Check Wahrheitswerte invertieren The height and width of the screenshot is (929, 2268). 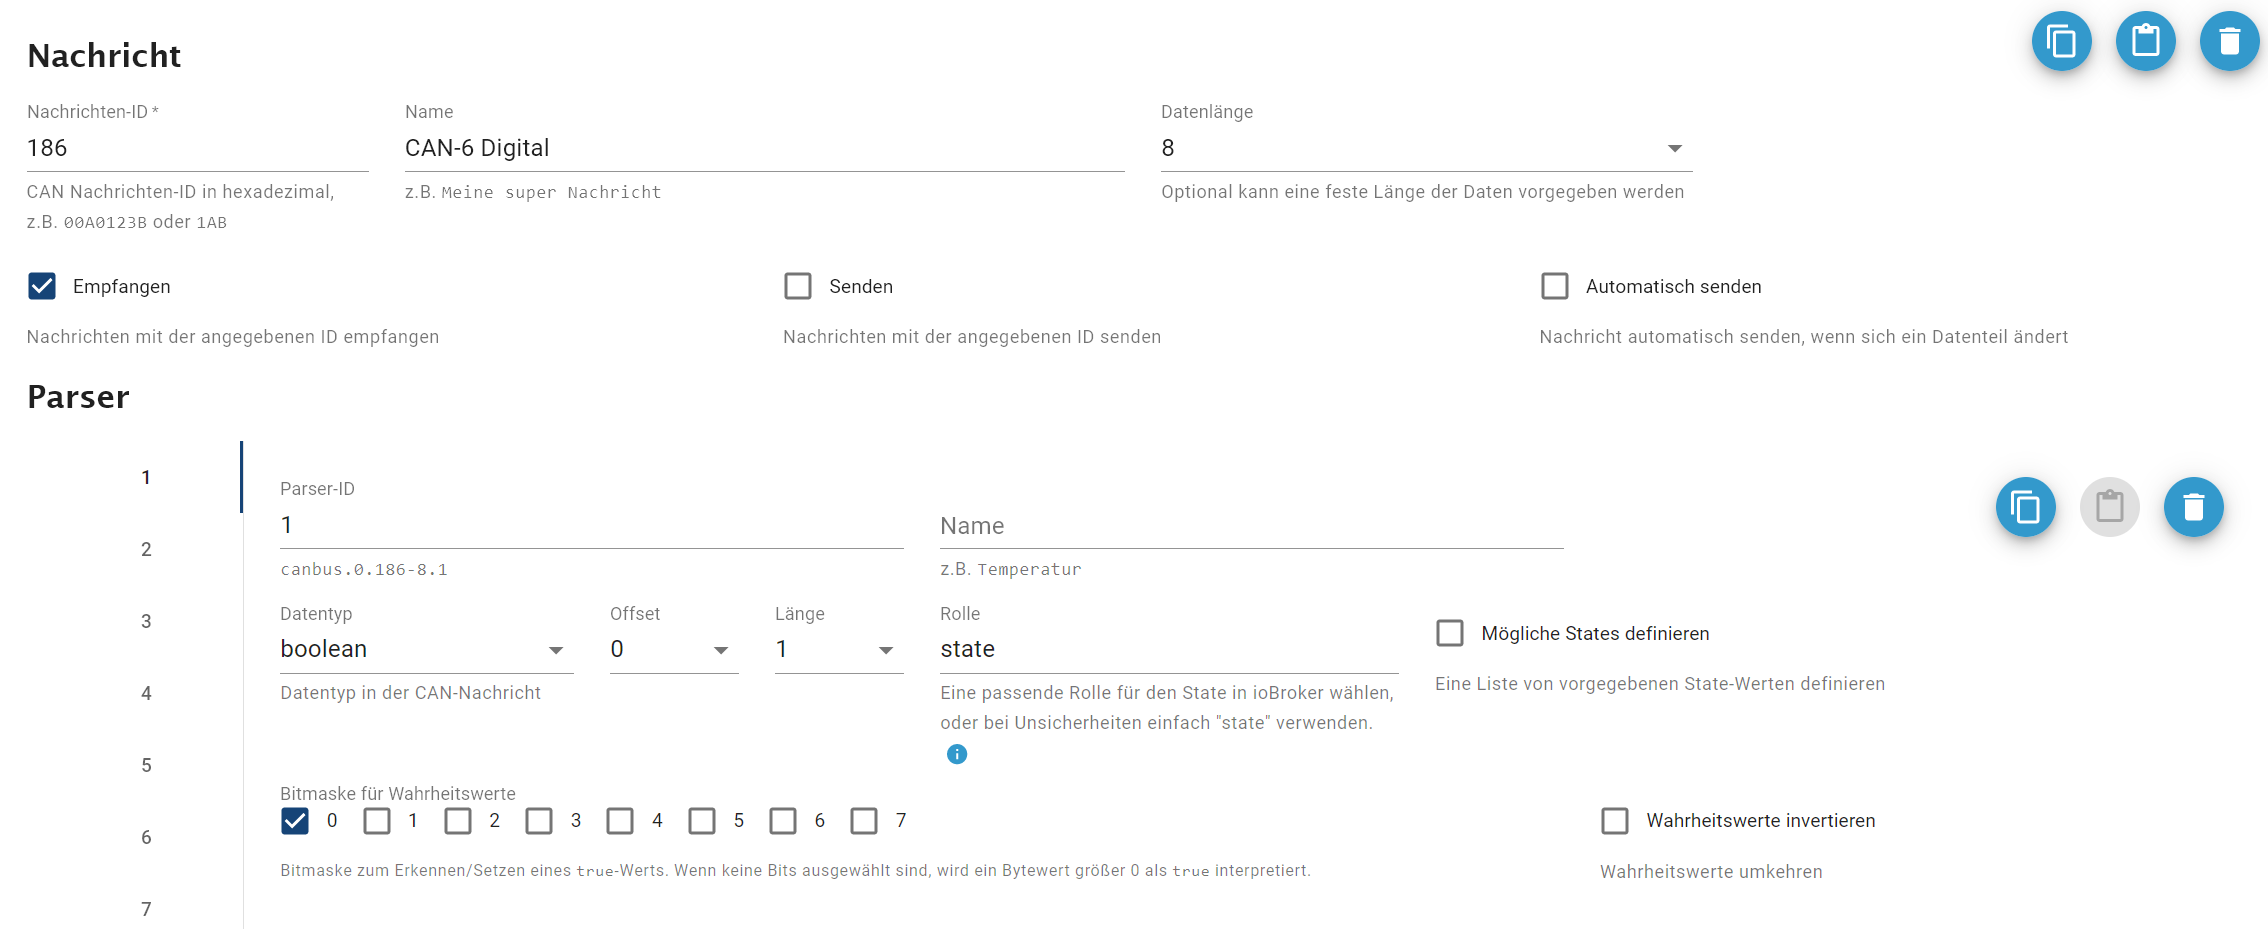pyautogui.click(x=1615, y=821)
